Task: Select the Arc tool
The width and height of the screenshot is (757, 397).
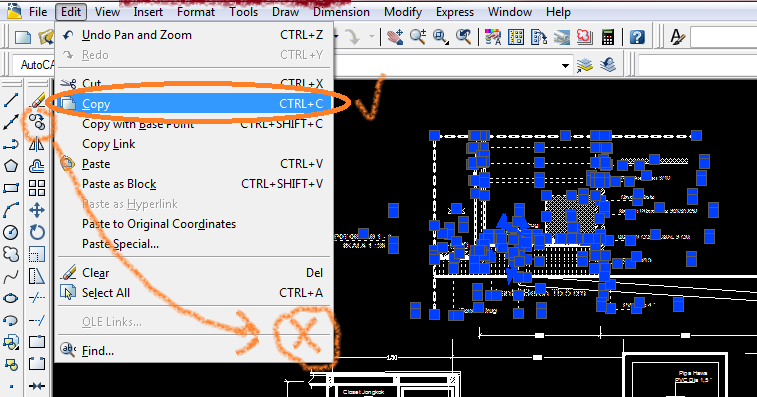Action: (x=11, y=210)
